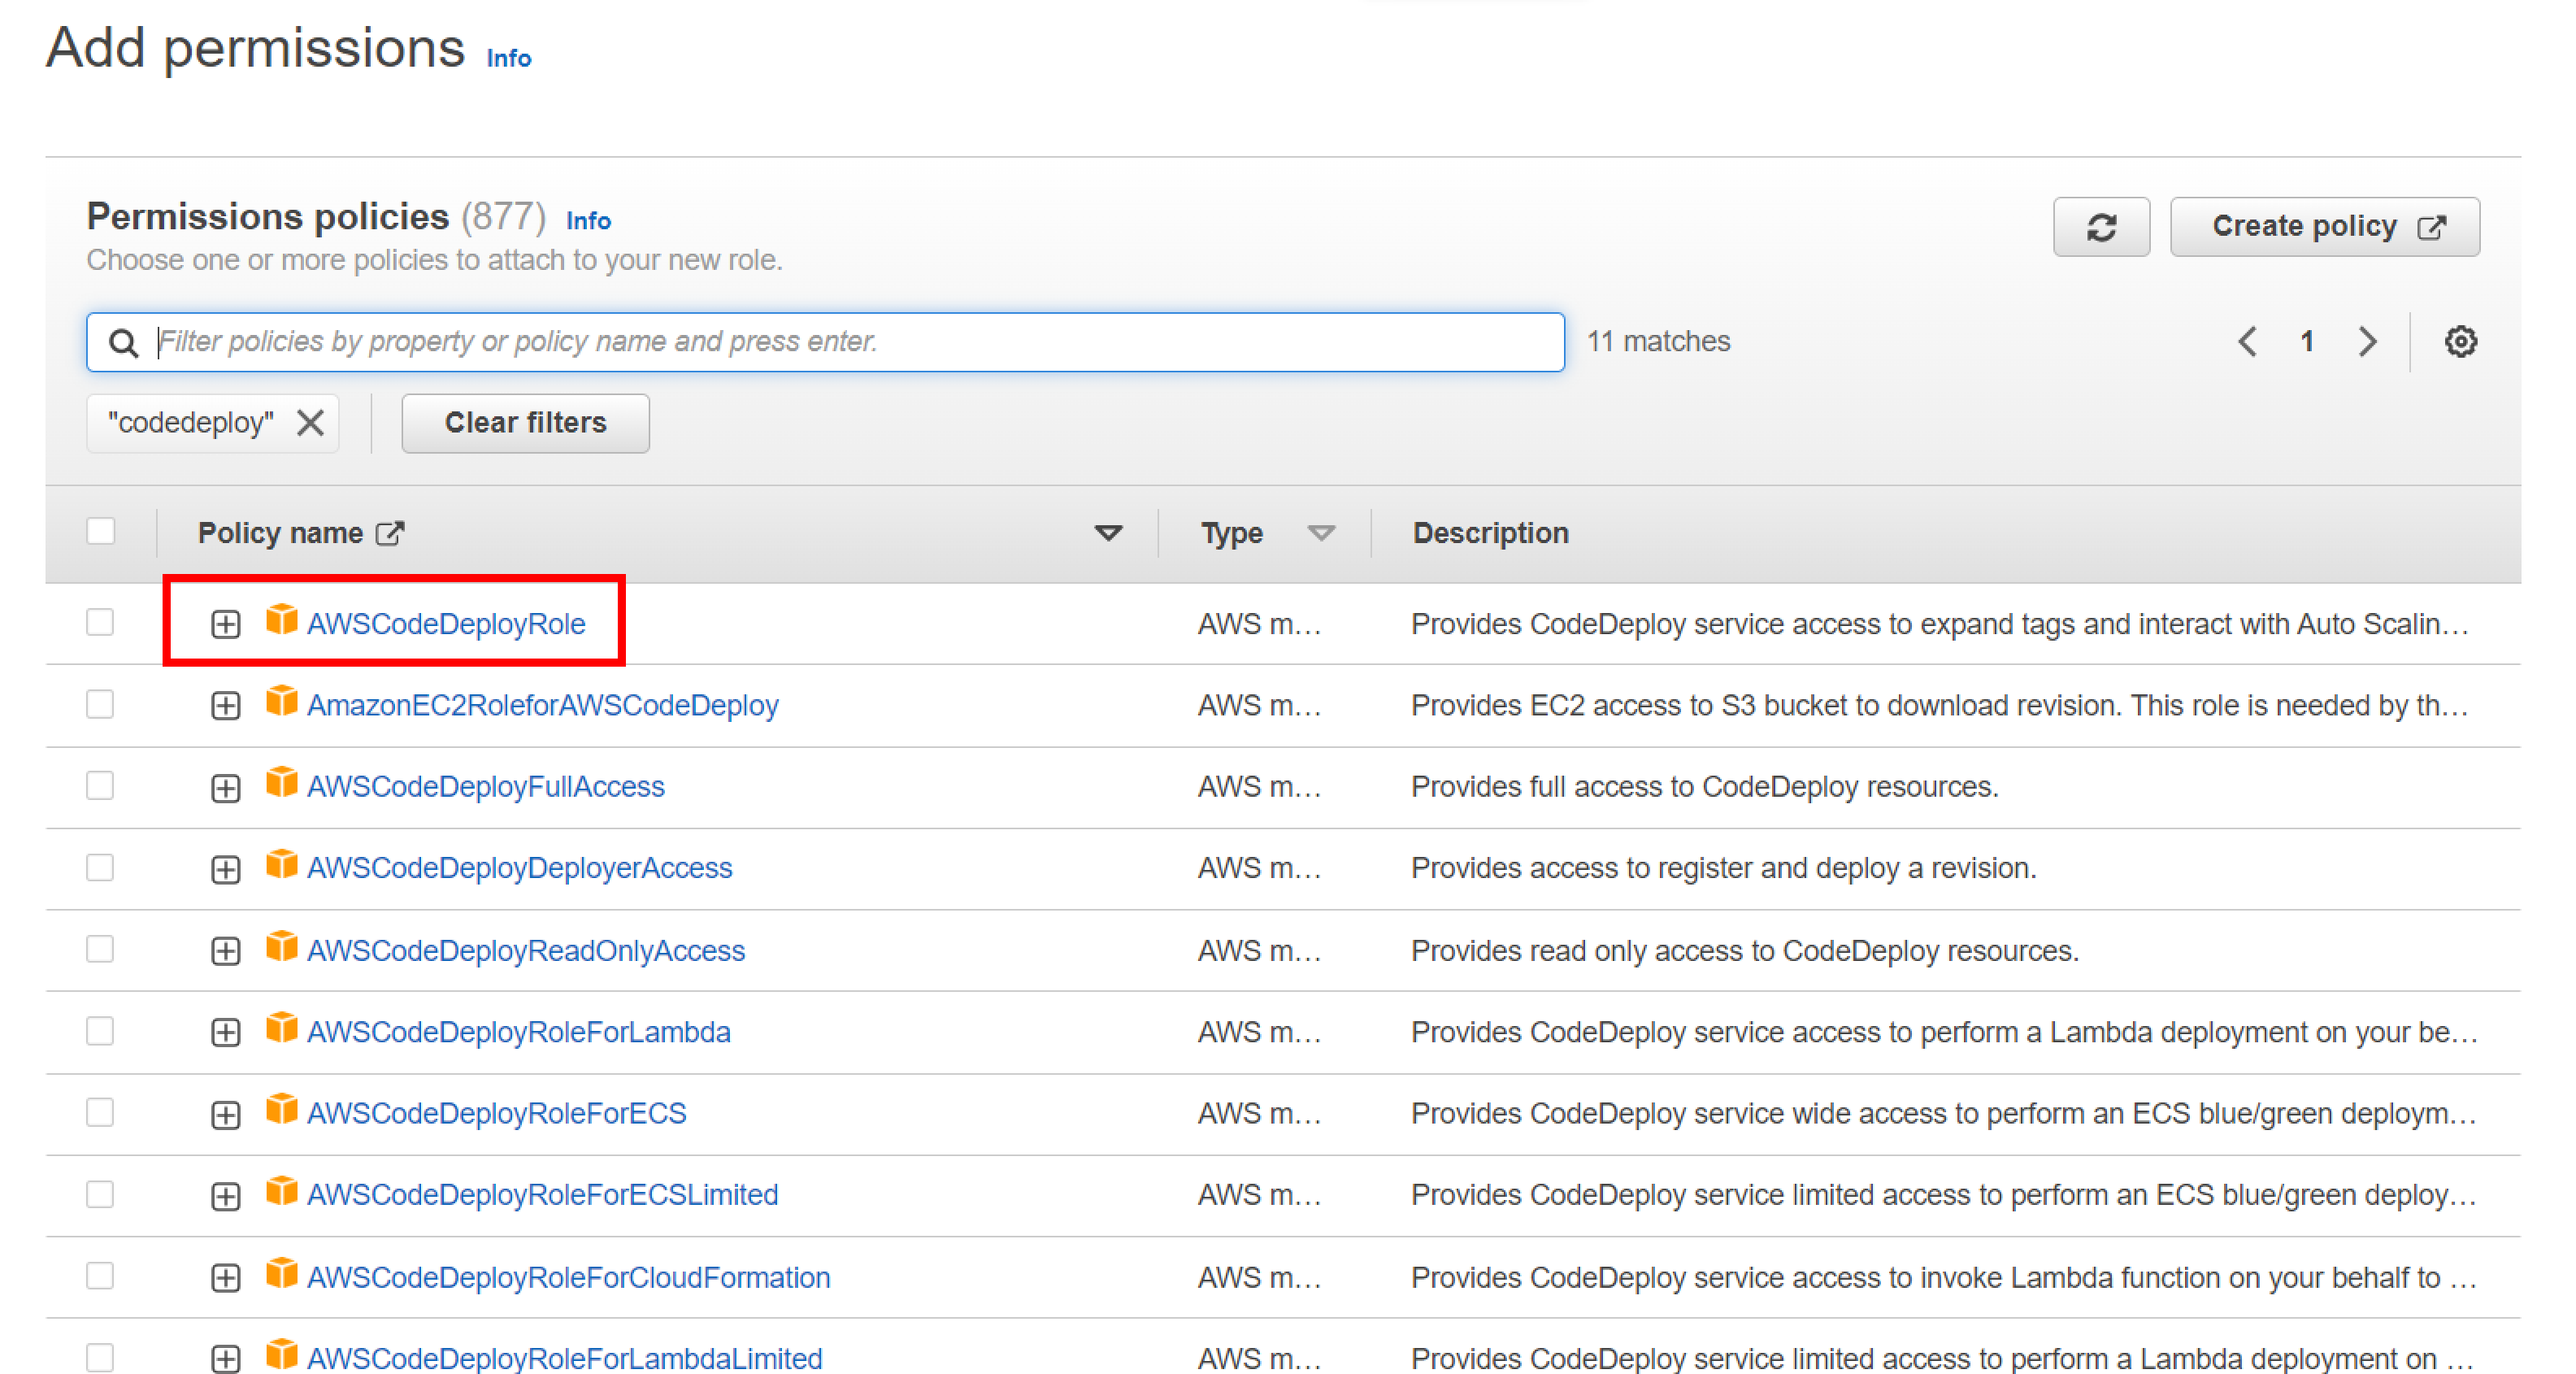This screenshot has height=1374, width=2576.
Task: Click the Clear filters button
Action: pos(525,423)
